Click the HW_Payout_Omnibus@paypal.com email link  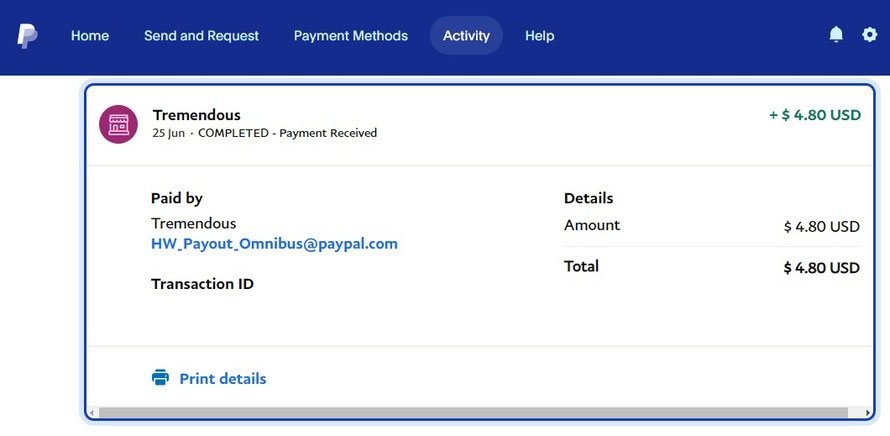coord(274,244)
